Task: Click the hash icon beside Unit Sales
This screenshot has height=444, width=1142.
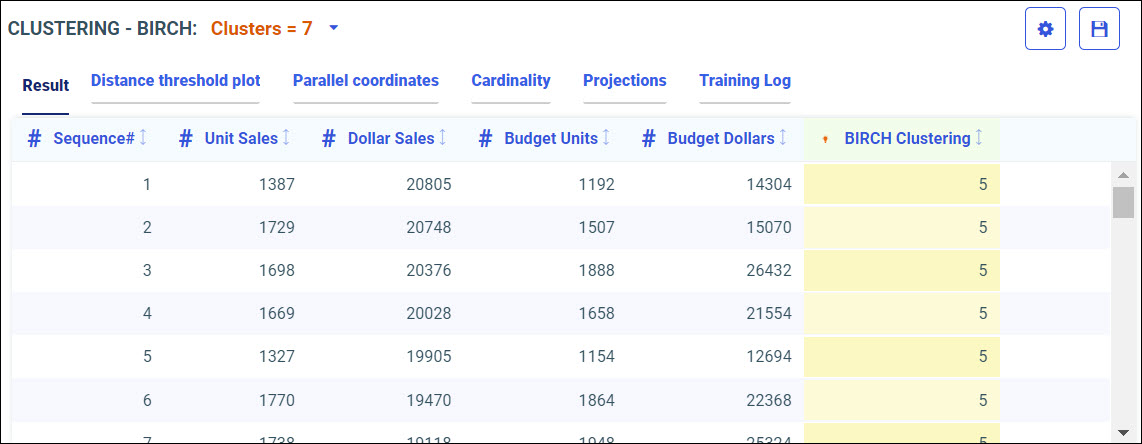Action: click(x=185, y=139)
